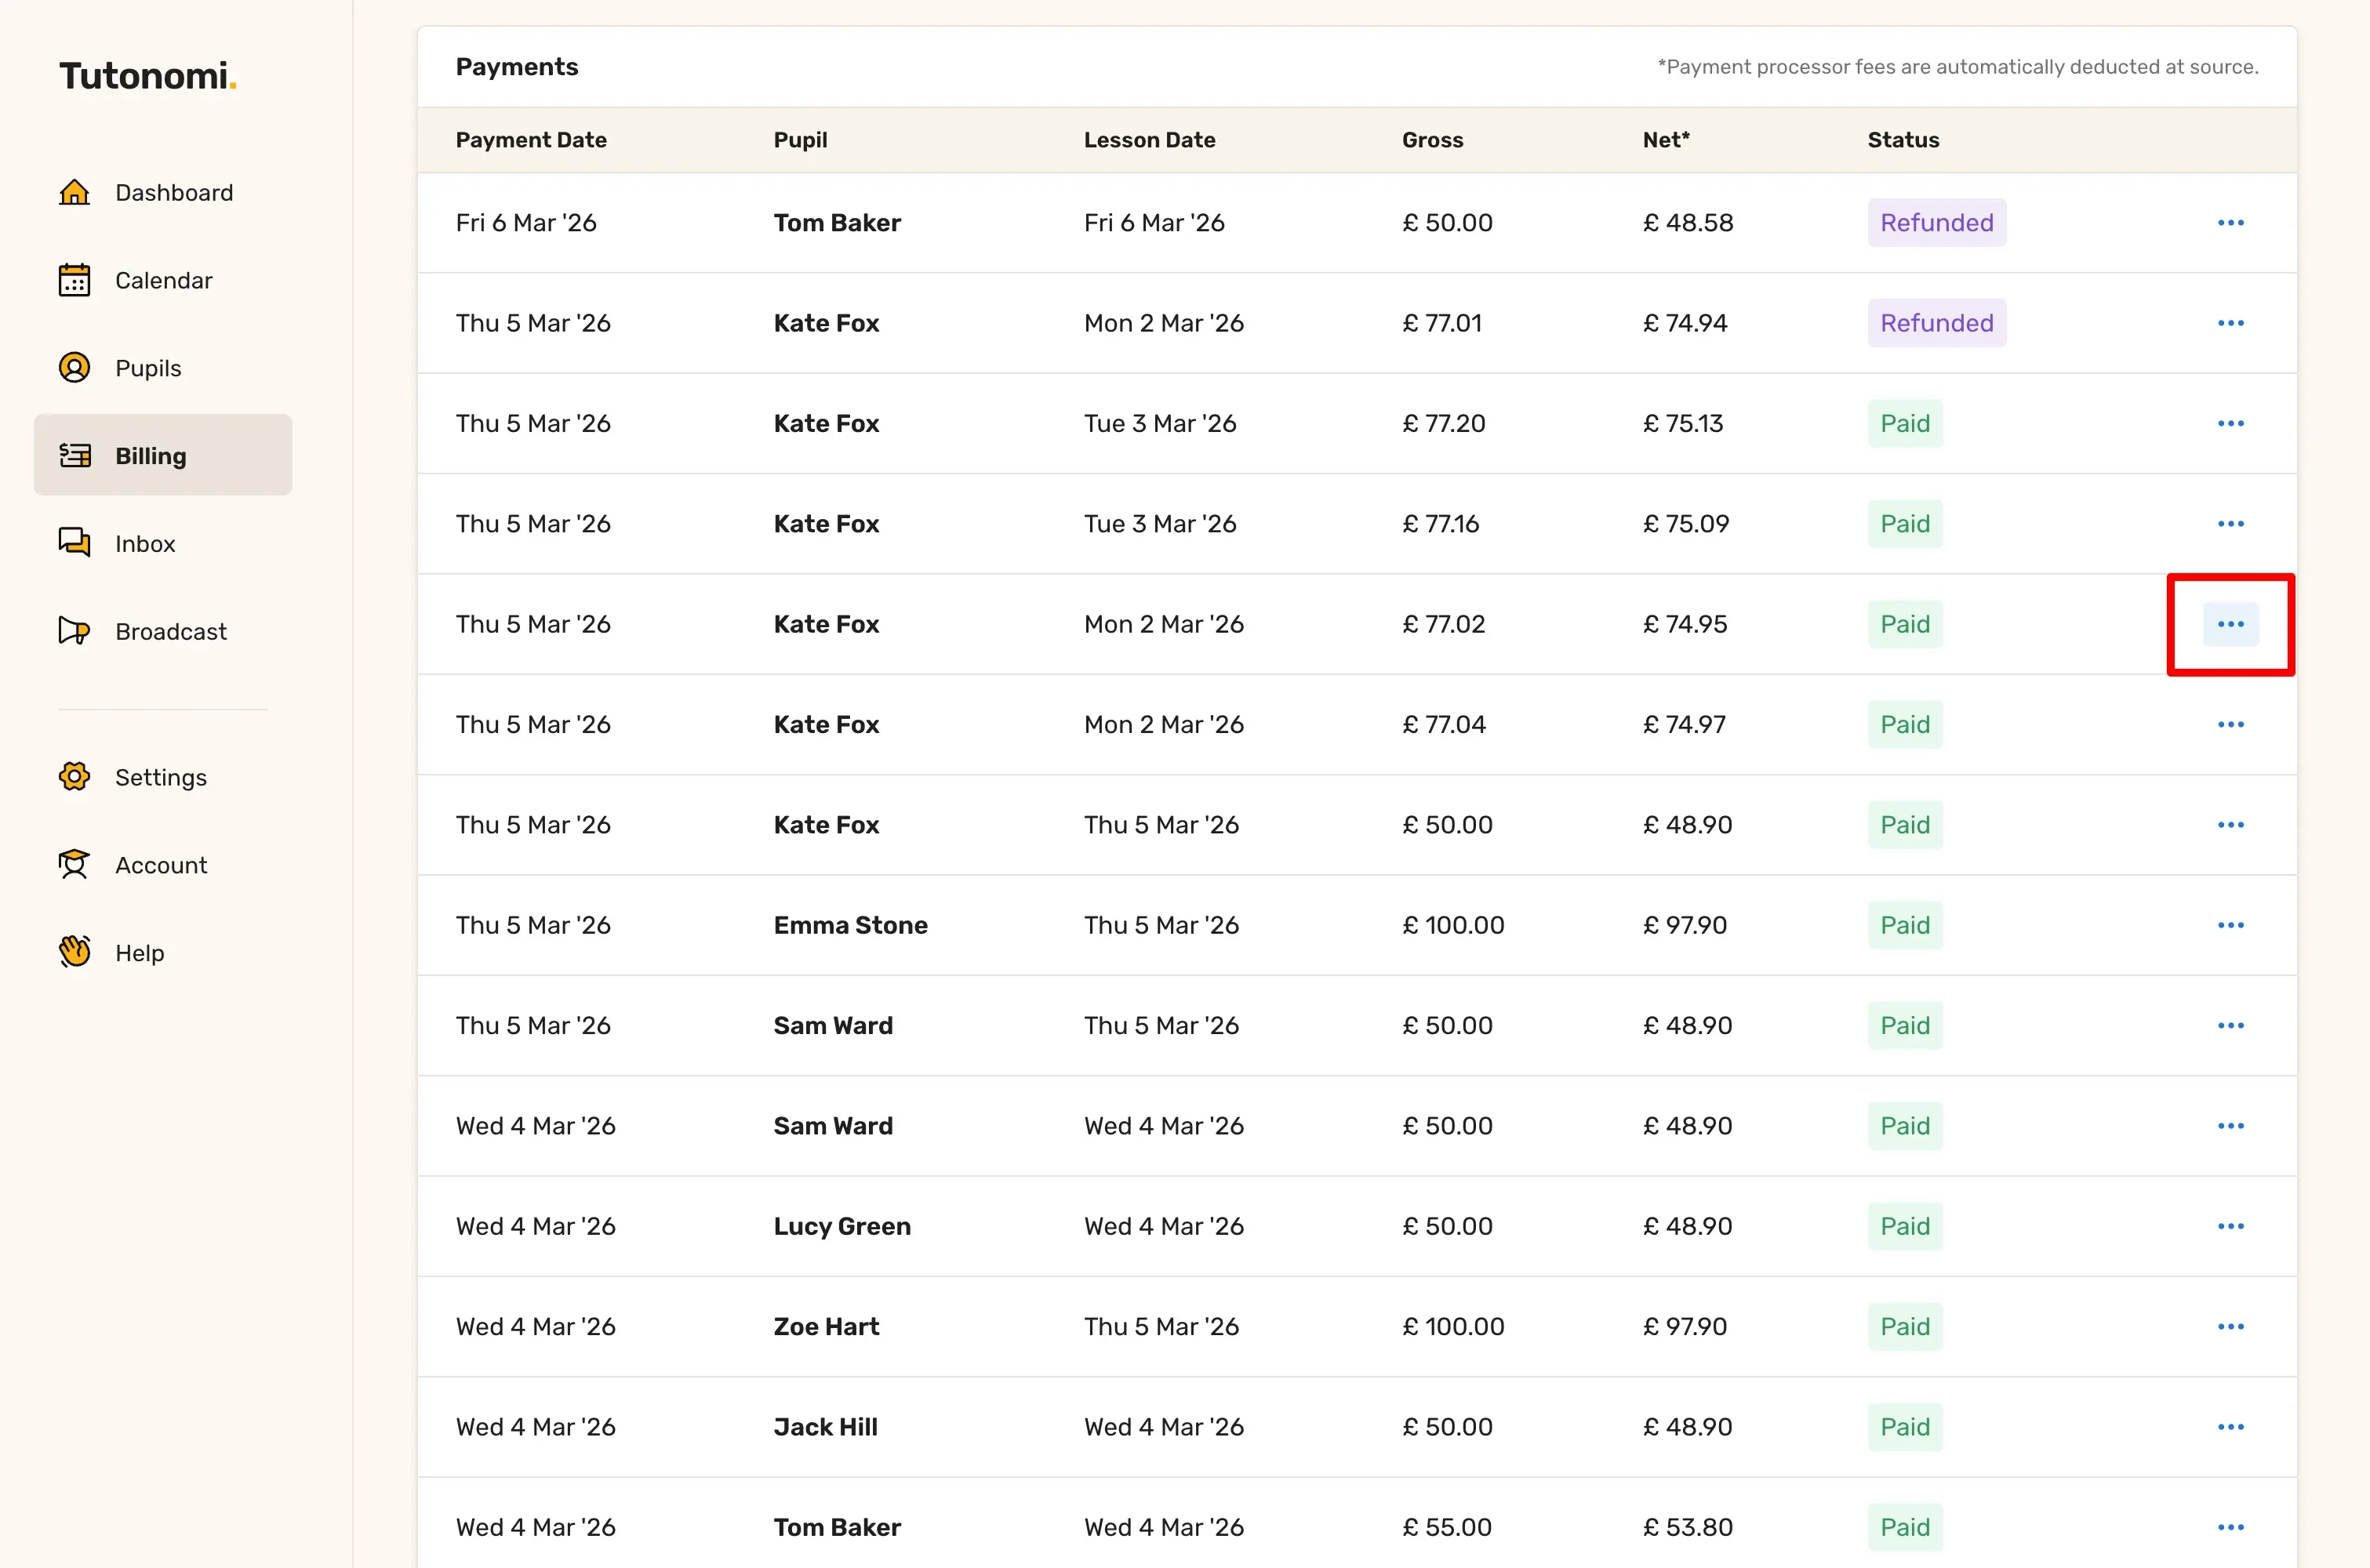Click the Broadcast megaphone icon

tap(74, 631)
